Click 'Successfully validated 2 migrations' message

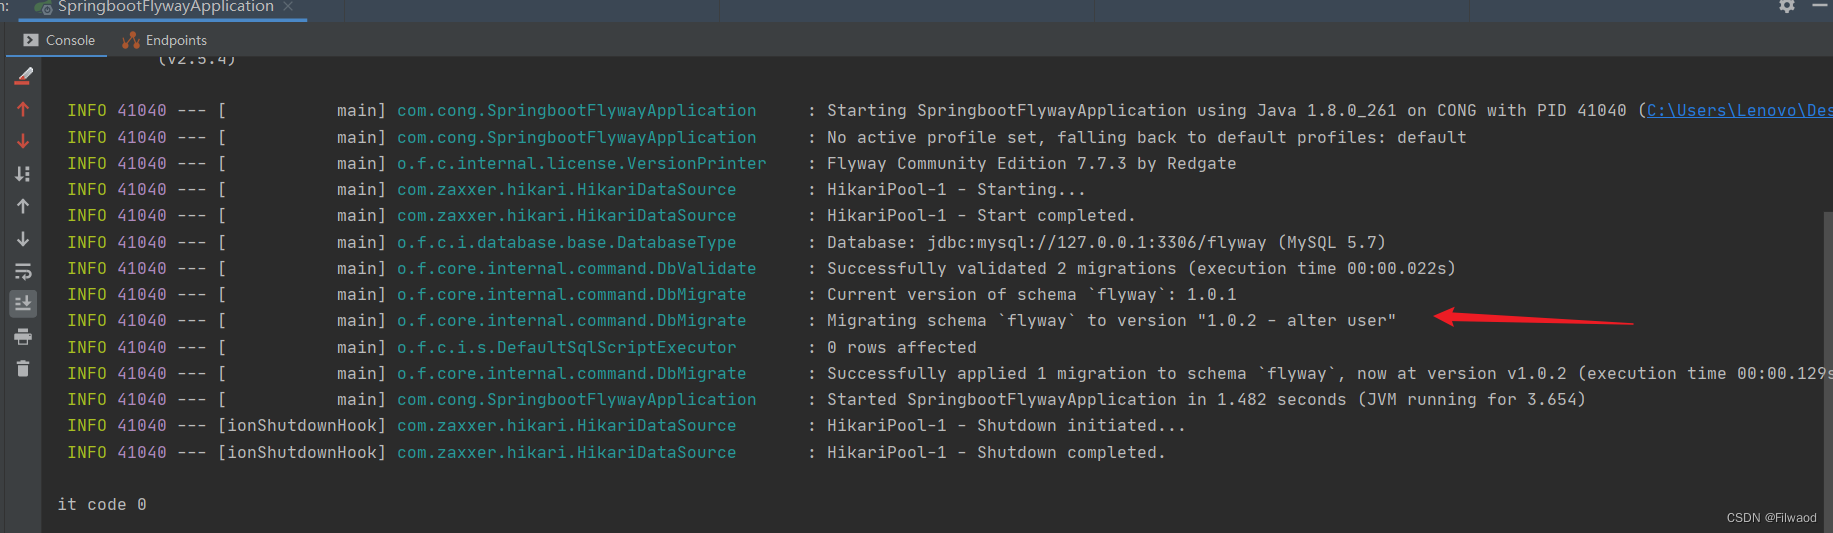1141,269
